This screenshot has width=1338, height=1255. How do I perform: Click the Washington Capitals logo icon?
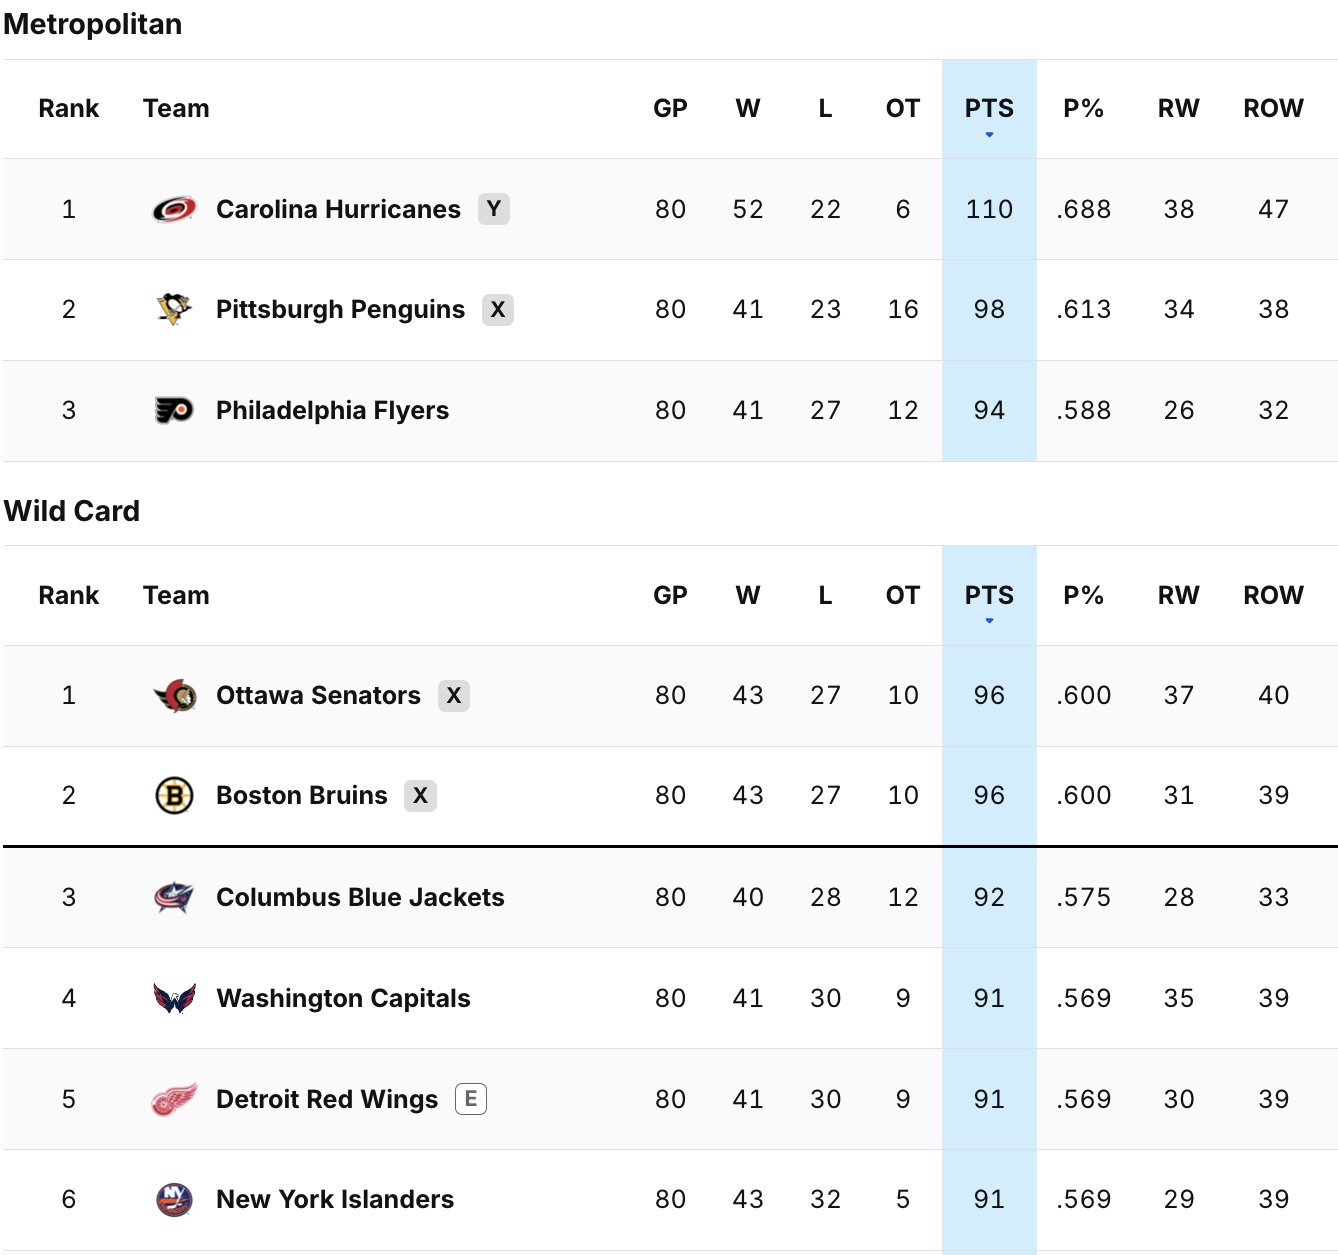coord(174,998)
